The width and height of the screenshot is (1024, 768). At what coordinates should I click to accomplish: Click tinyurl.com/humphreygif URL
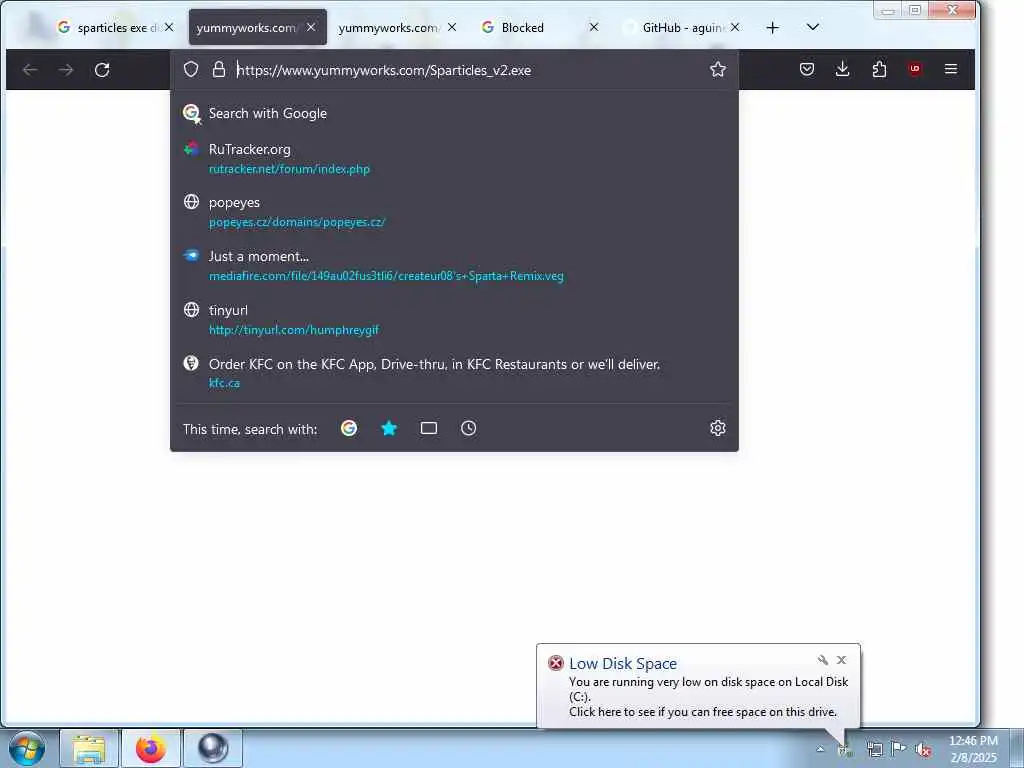[x=294, y=330]
